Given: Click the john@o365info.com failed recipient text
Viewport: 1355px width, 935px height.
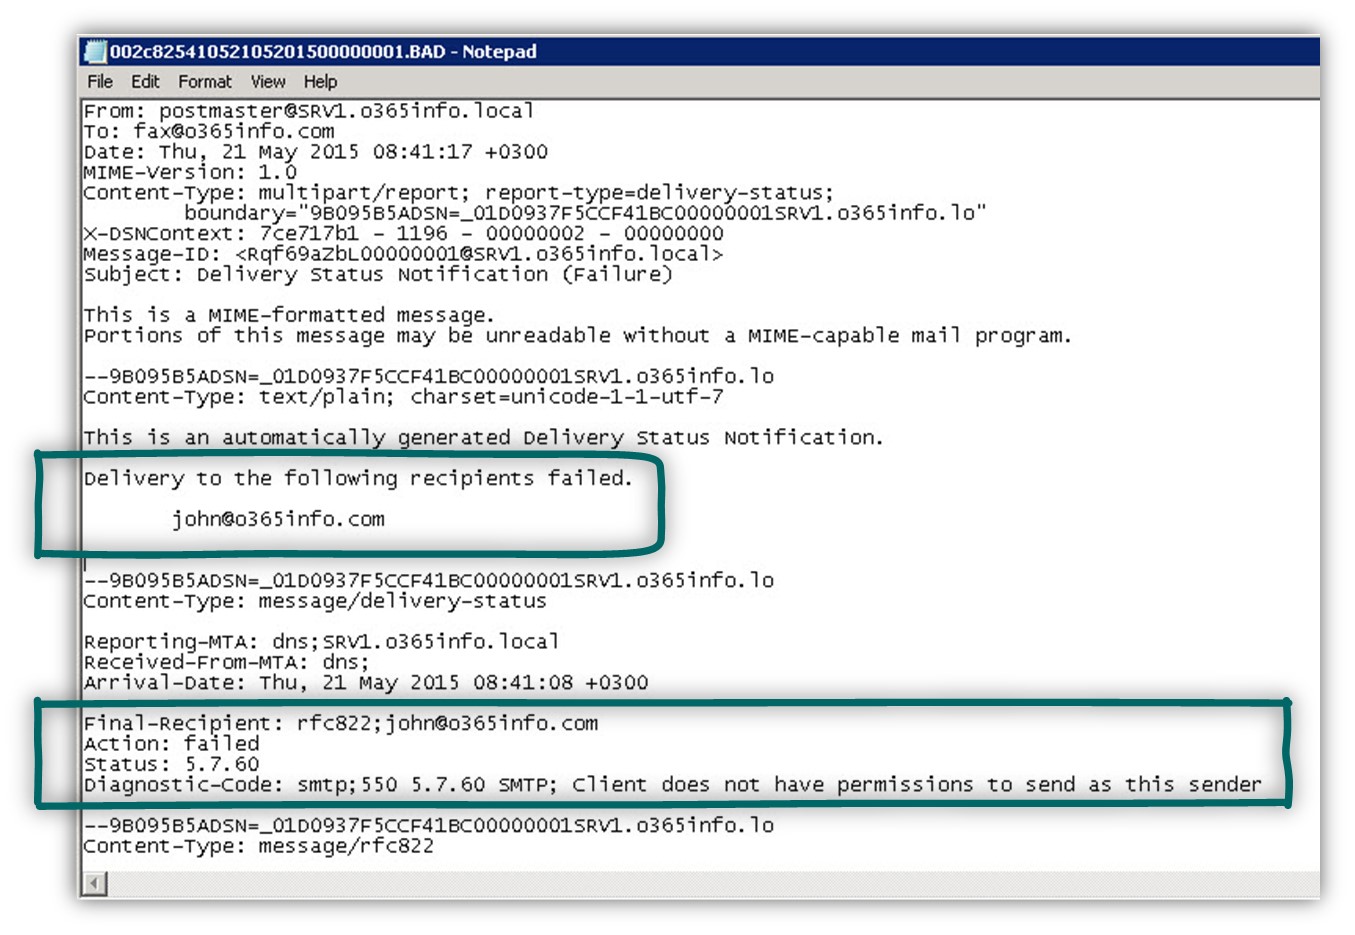Looking at the screenshot, I should (278, 519).
